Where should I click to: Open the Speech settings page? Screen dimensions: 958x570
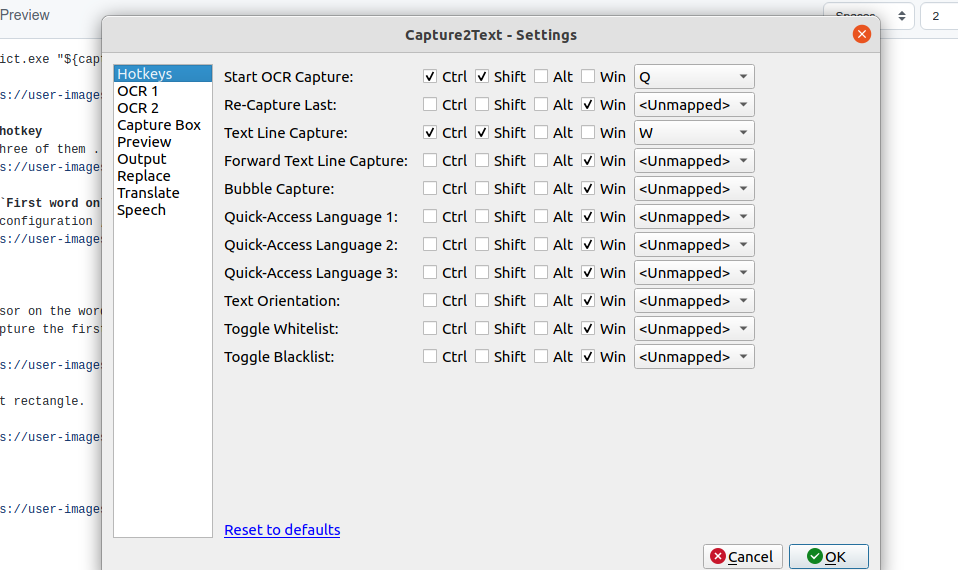click(163, 210)
